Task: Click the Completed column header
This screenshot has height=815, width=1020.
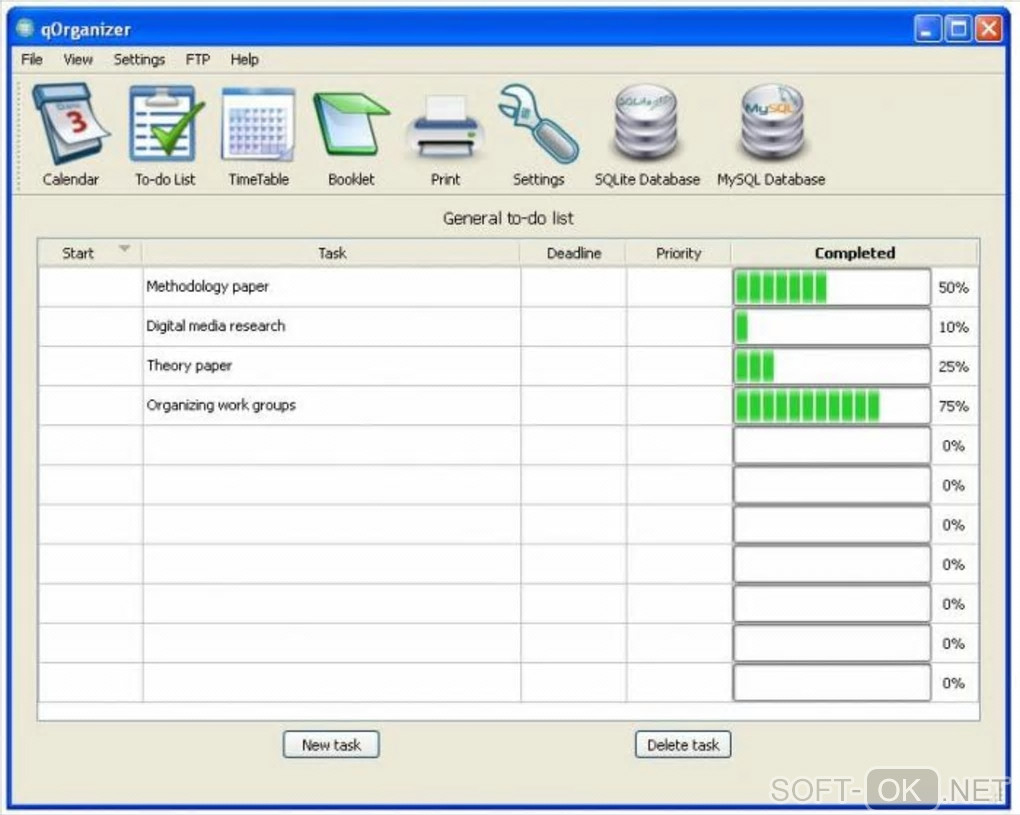Action: click(x=855, y=253)
